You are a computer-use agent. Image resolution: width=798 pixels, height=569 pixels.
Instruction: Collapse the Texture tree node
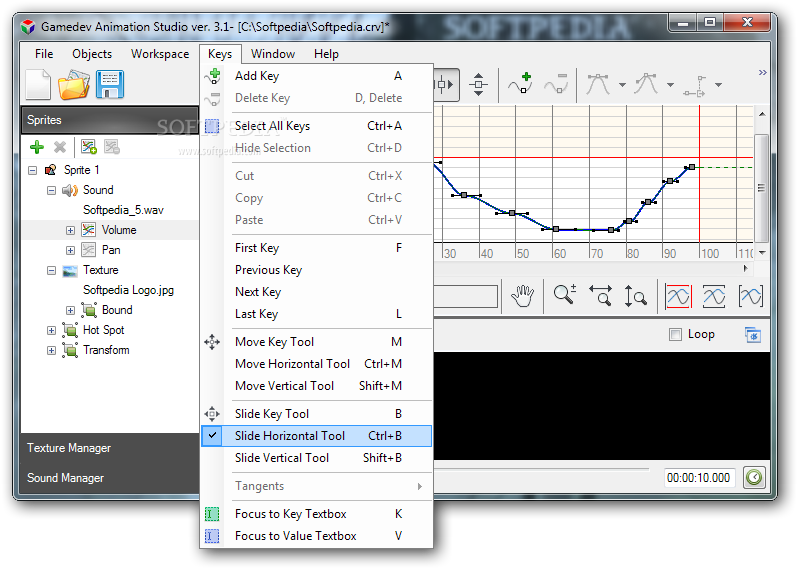[51, 270]
